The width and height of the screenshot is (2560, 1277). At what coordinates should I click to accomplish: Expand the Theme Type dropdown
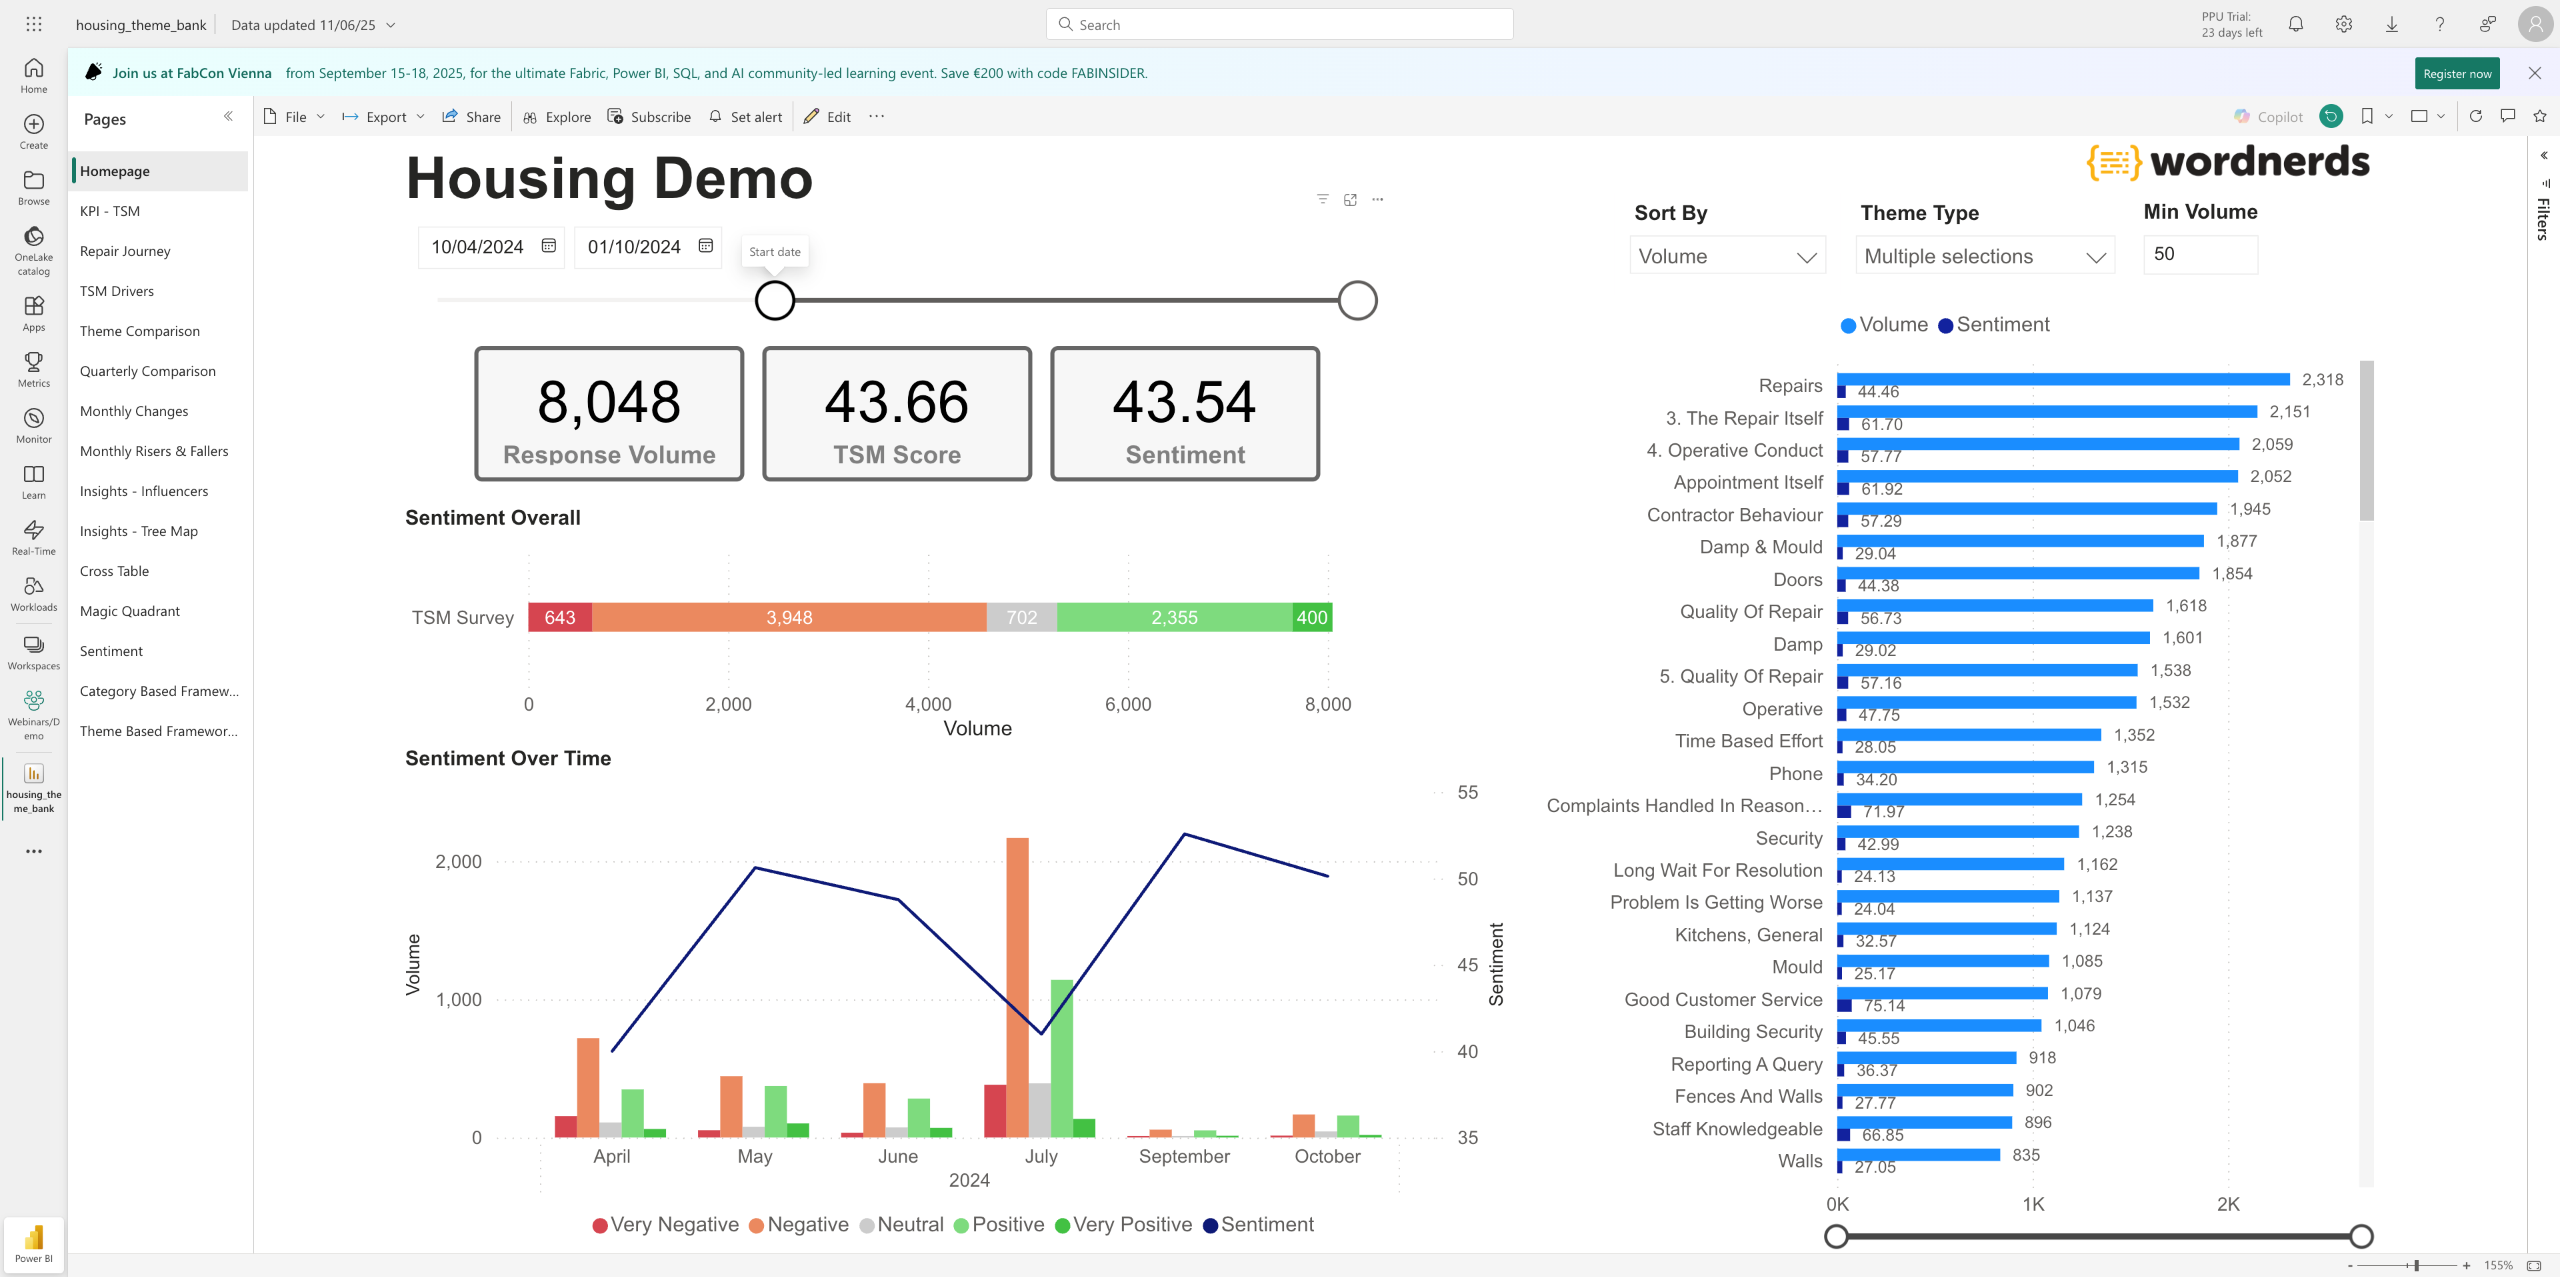[x=1984, y=256]
